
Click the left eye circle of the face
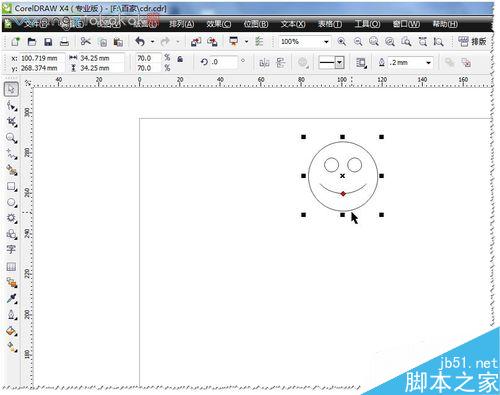tap(331, 165)
